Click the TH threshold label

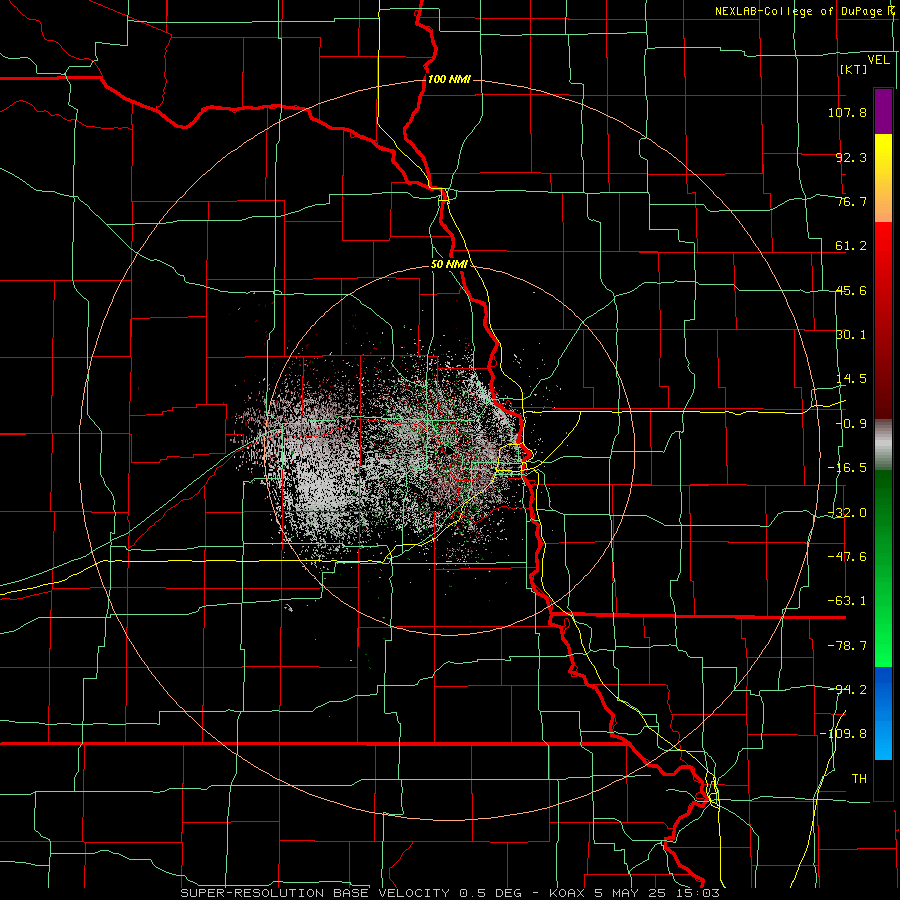(x=859, y=779)
